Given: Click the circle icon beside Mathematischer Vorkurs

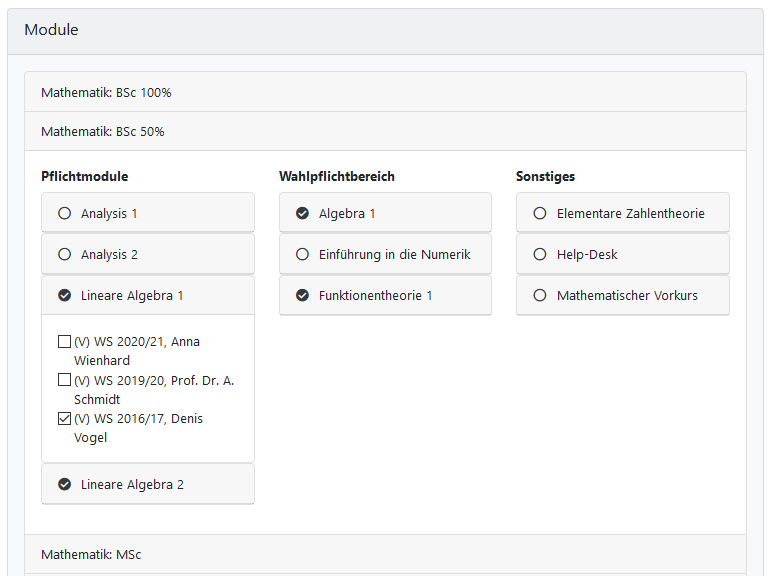Looking at the screenshot, I should click(x=540, y=295).
